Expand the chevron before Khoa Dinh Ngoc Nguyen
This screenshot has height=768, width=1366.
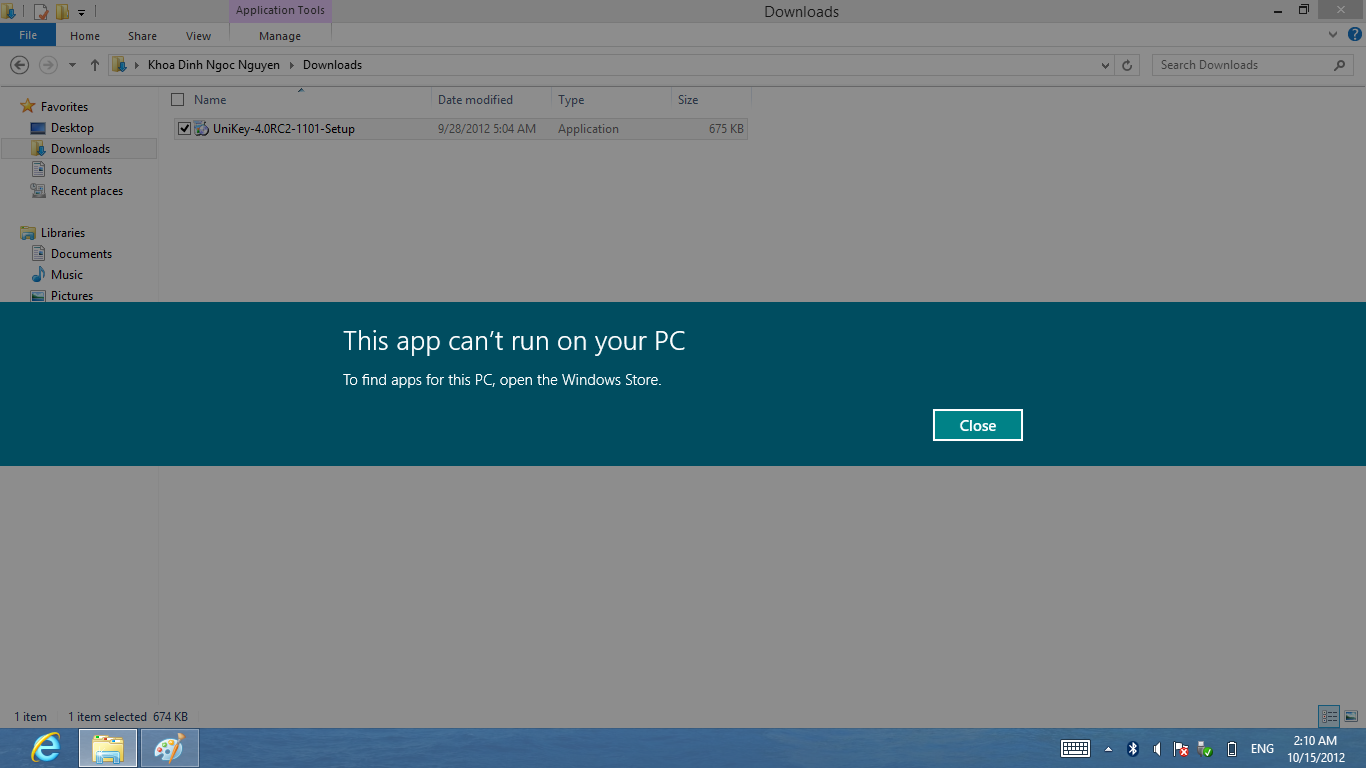click(x=137, y=65)
